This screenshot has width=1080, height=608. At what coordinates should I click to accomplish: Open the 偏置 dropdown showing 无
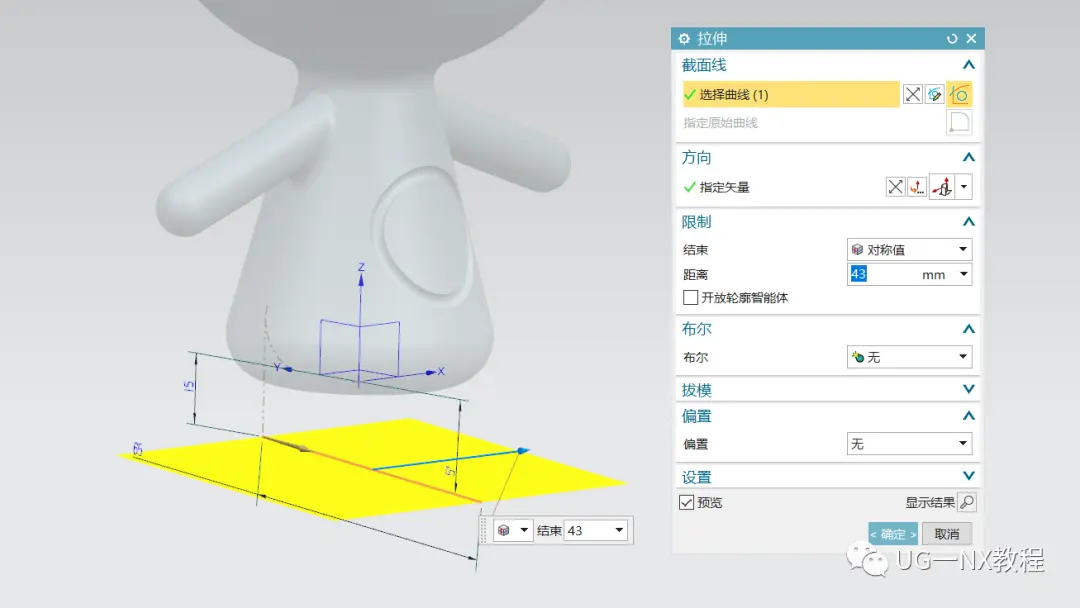click(909, 443)
